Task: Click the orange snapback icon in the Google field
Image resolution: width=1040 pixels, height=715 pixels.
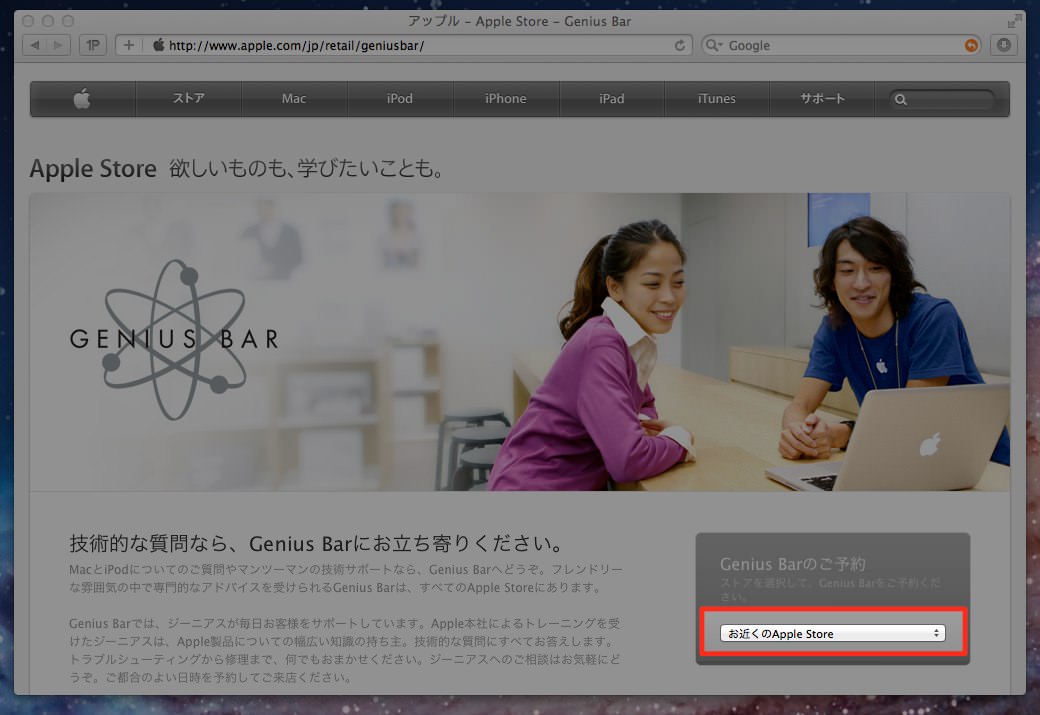Action: [971, 45]
